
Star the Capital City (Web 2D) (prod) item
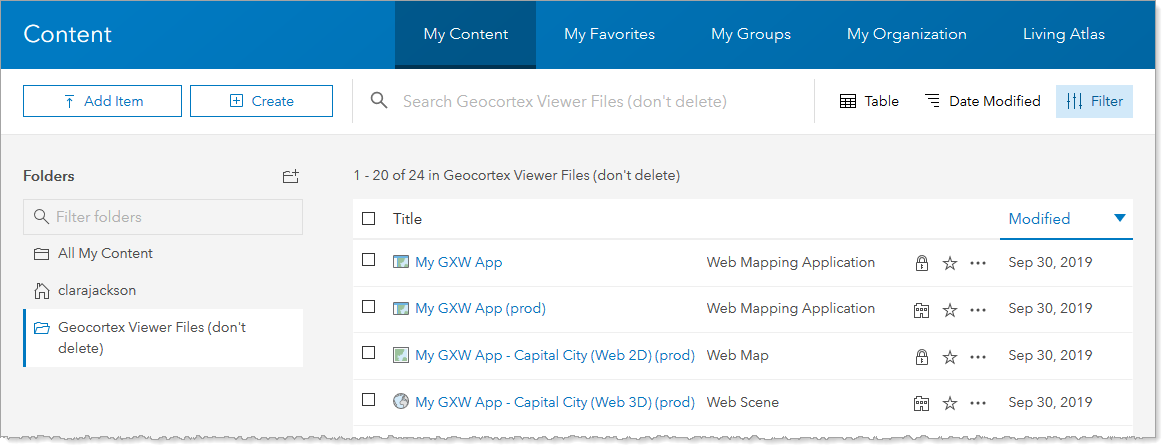coord(950,357)
